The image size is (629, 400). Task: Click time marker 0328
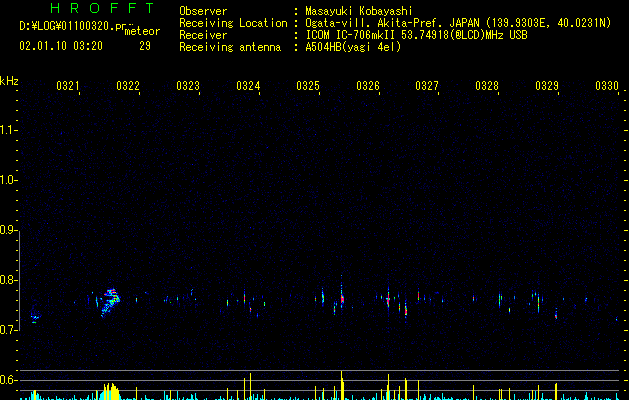pyautogui.click(x=487, y=86)
